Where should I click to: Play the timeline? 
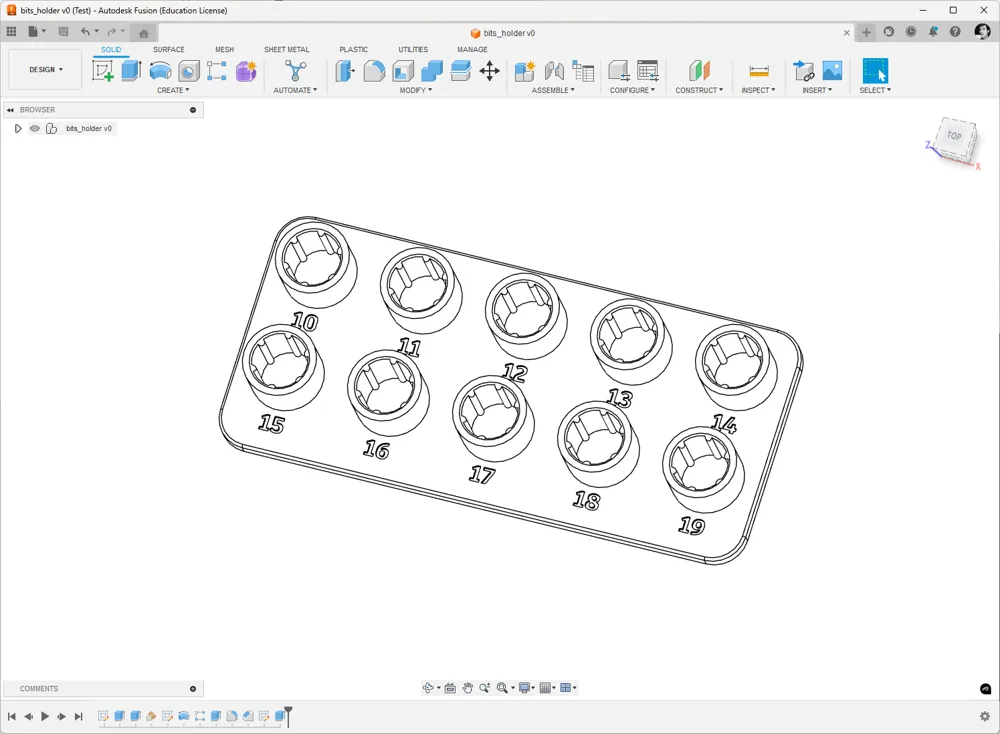coord(45,717)
